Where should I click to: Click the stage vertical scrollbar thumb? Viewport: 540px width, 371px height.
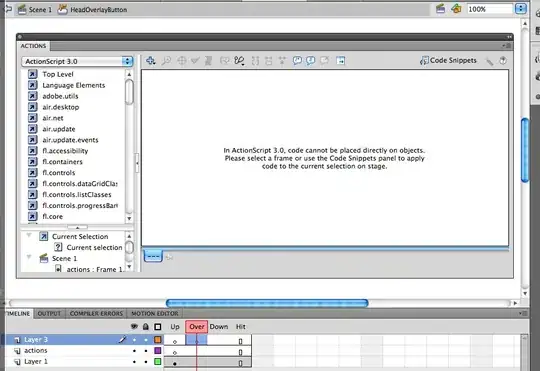(525, 150)
